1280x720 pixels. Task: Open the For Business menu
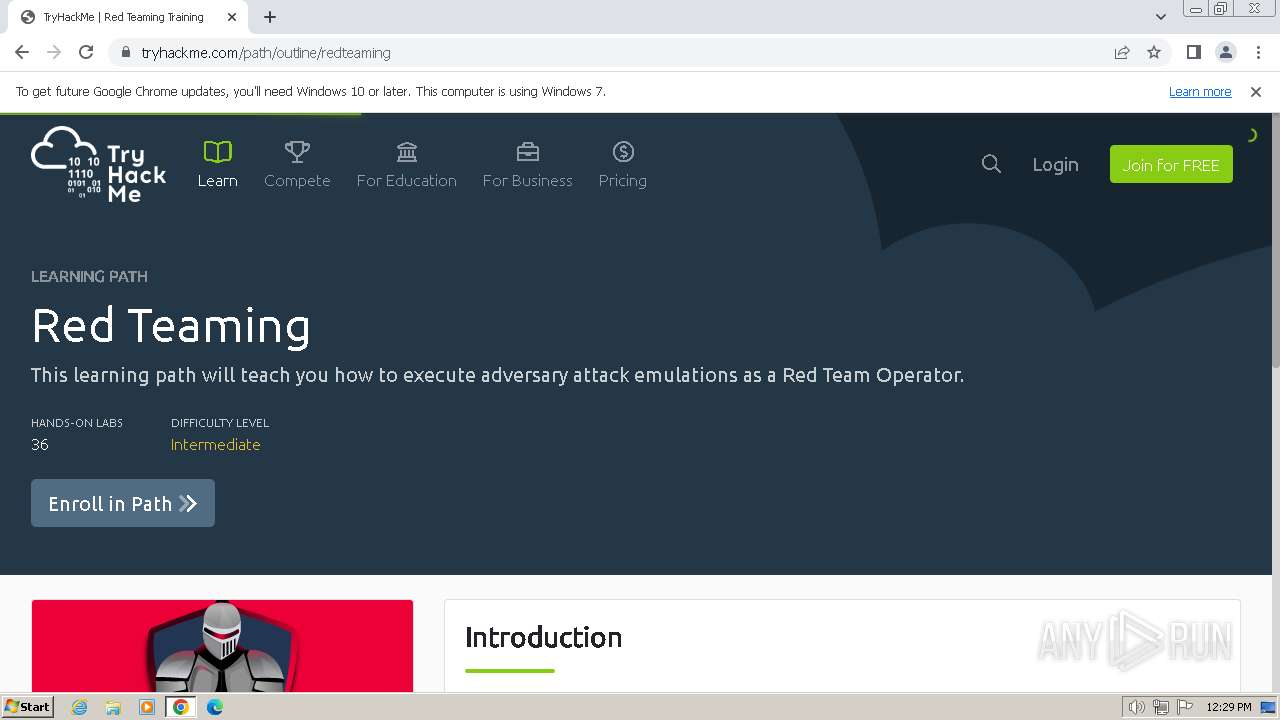coord(527,165)
